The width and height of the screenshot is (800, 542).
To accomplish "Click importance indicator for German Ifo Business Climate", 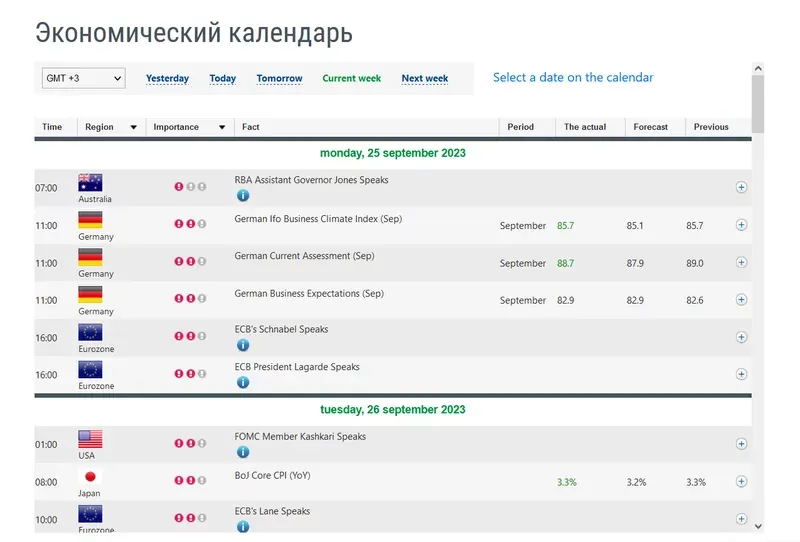I will point(190,224).
